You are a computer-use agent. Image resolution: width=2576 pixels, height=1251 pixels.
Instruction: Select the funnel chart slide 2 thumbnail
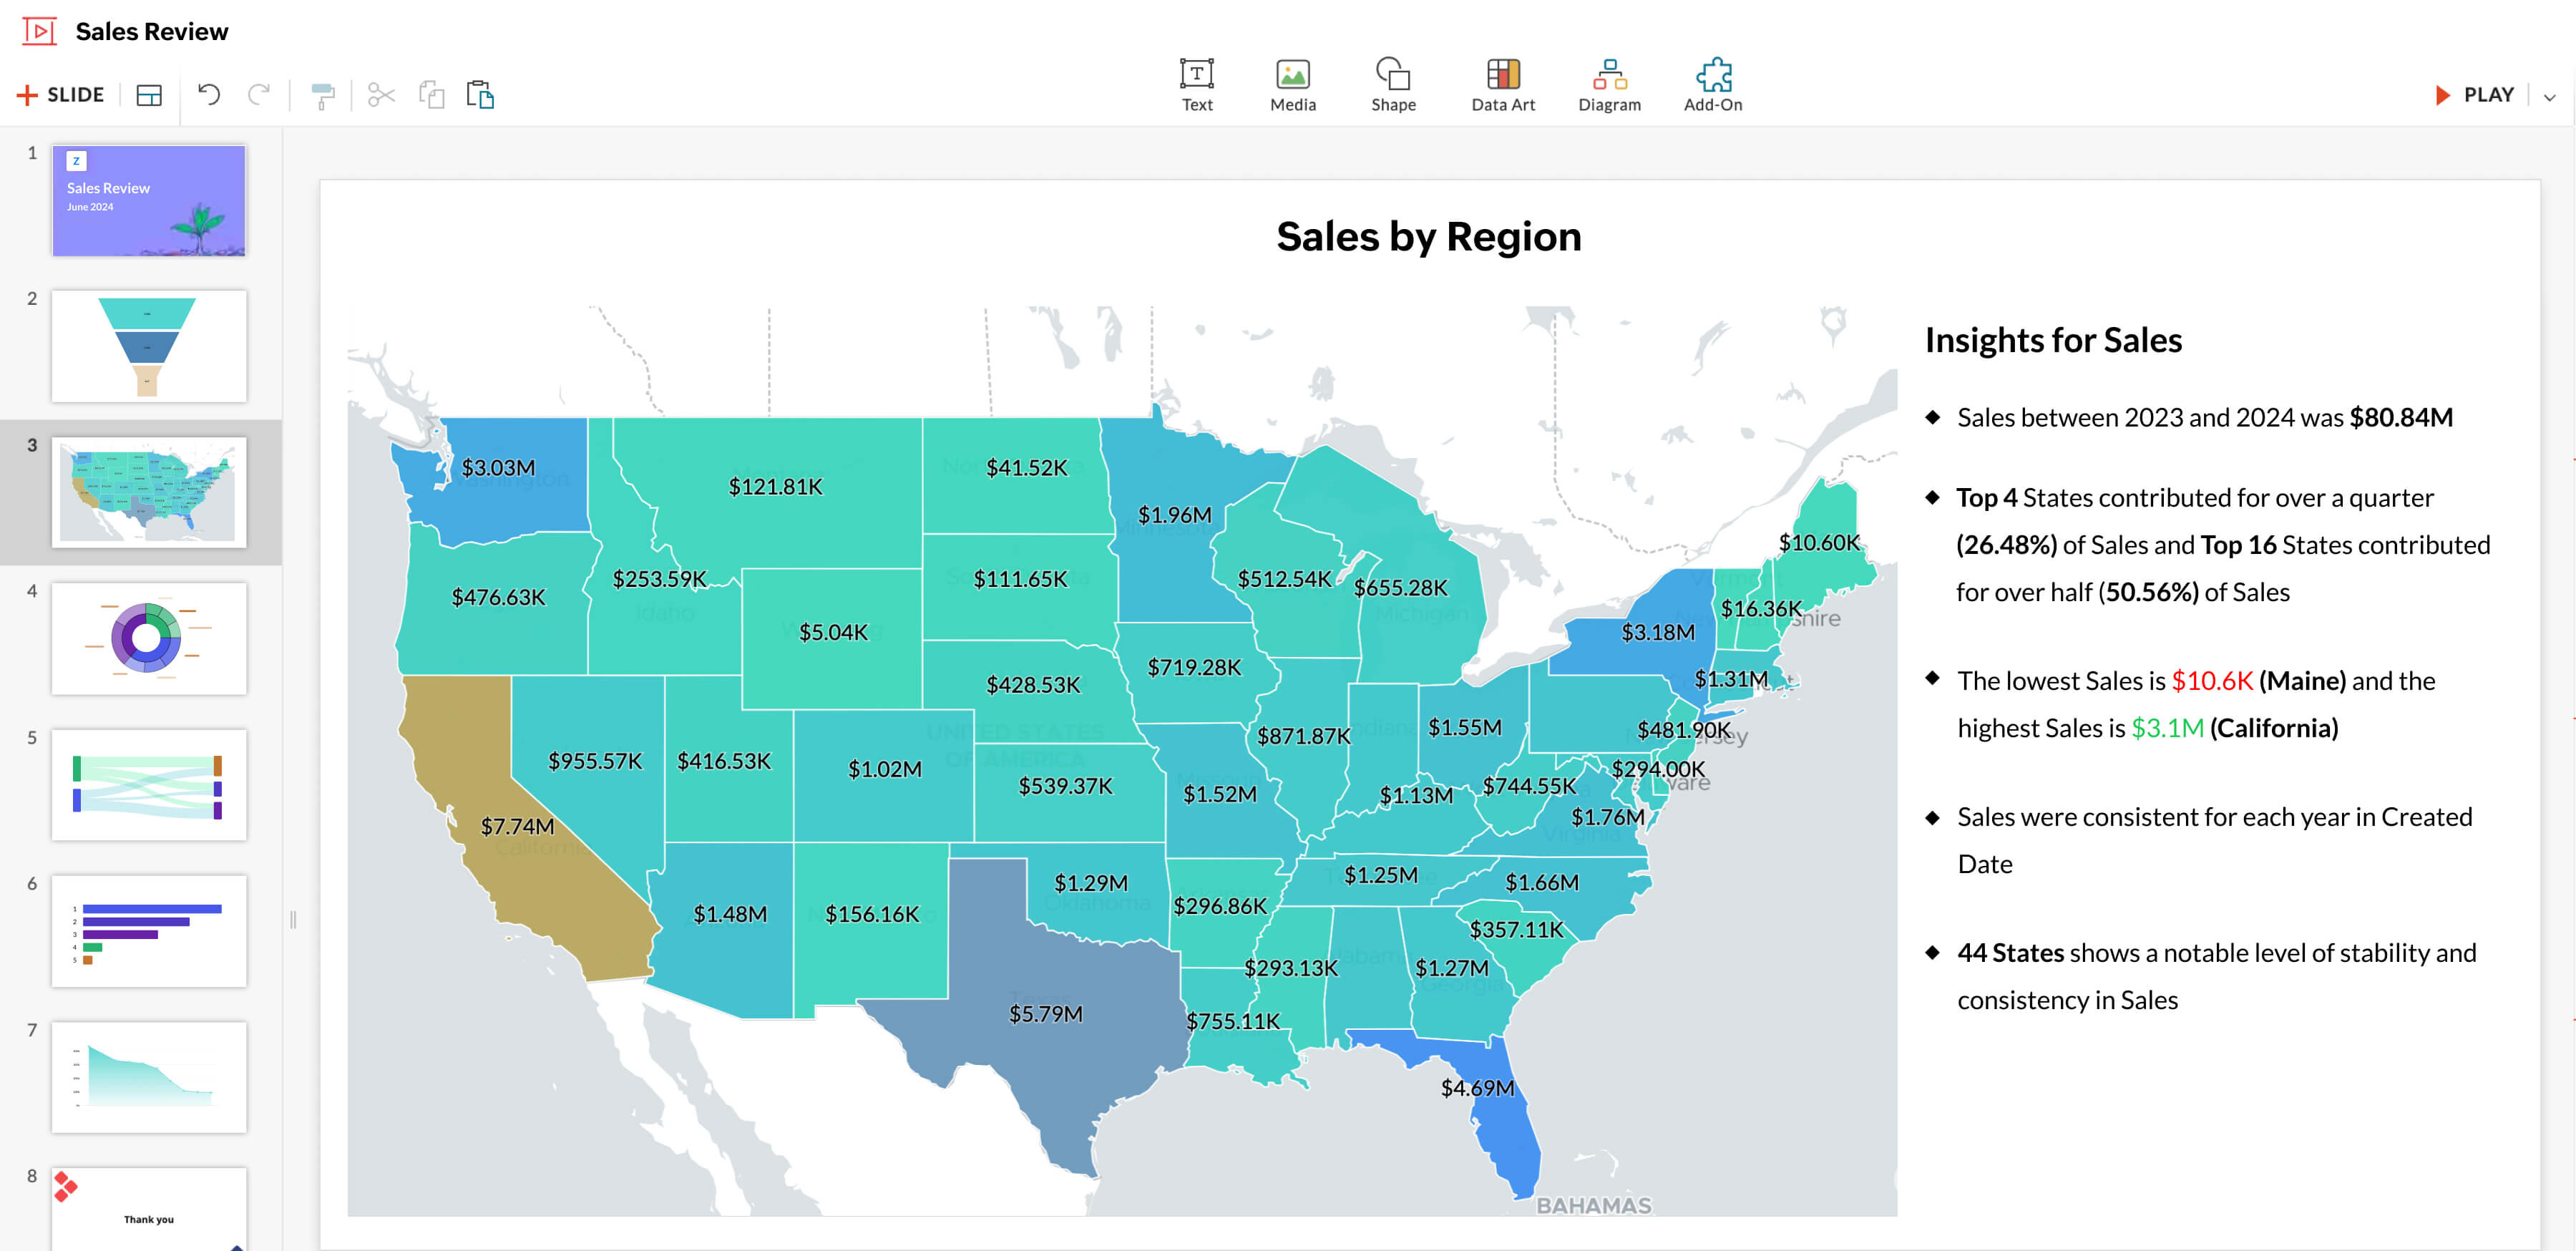149,346
